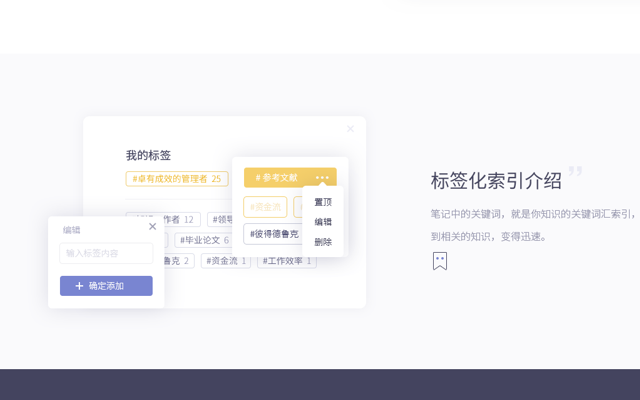Select 置顶 in the tag menu

pyautogui.click(x=323, y=202)
